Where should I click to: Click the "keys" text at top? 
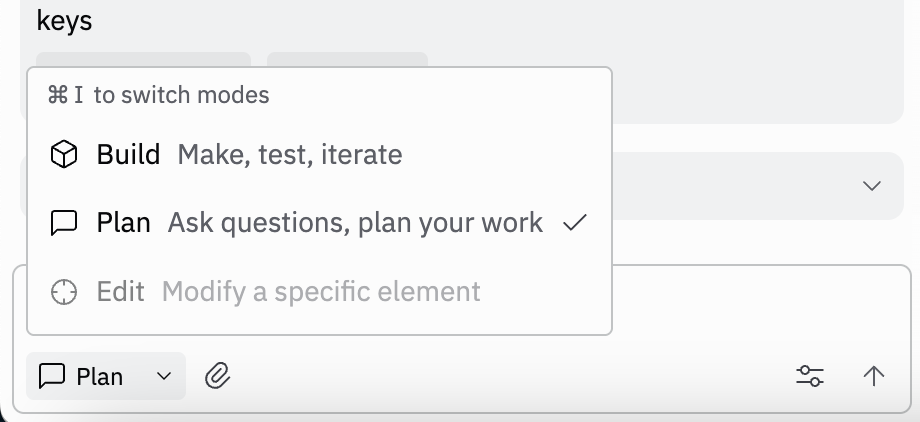[x=64, y=20]
